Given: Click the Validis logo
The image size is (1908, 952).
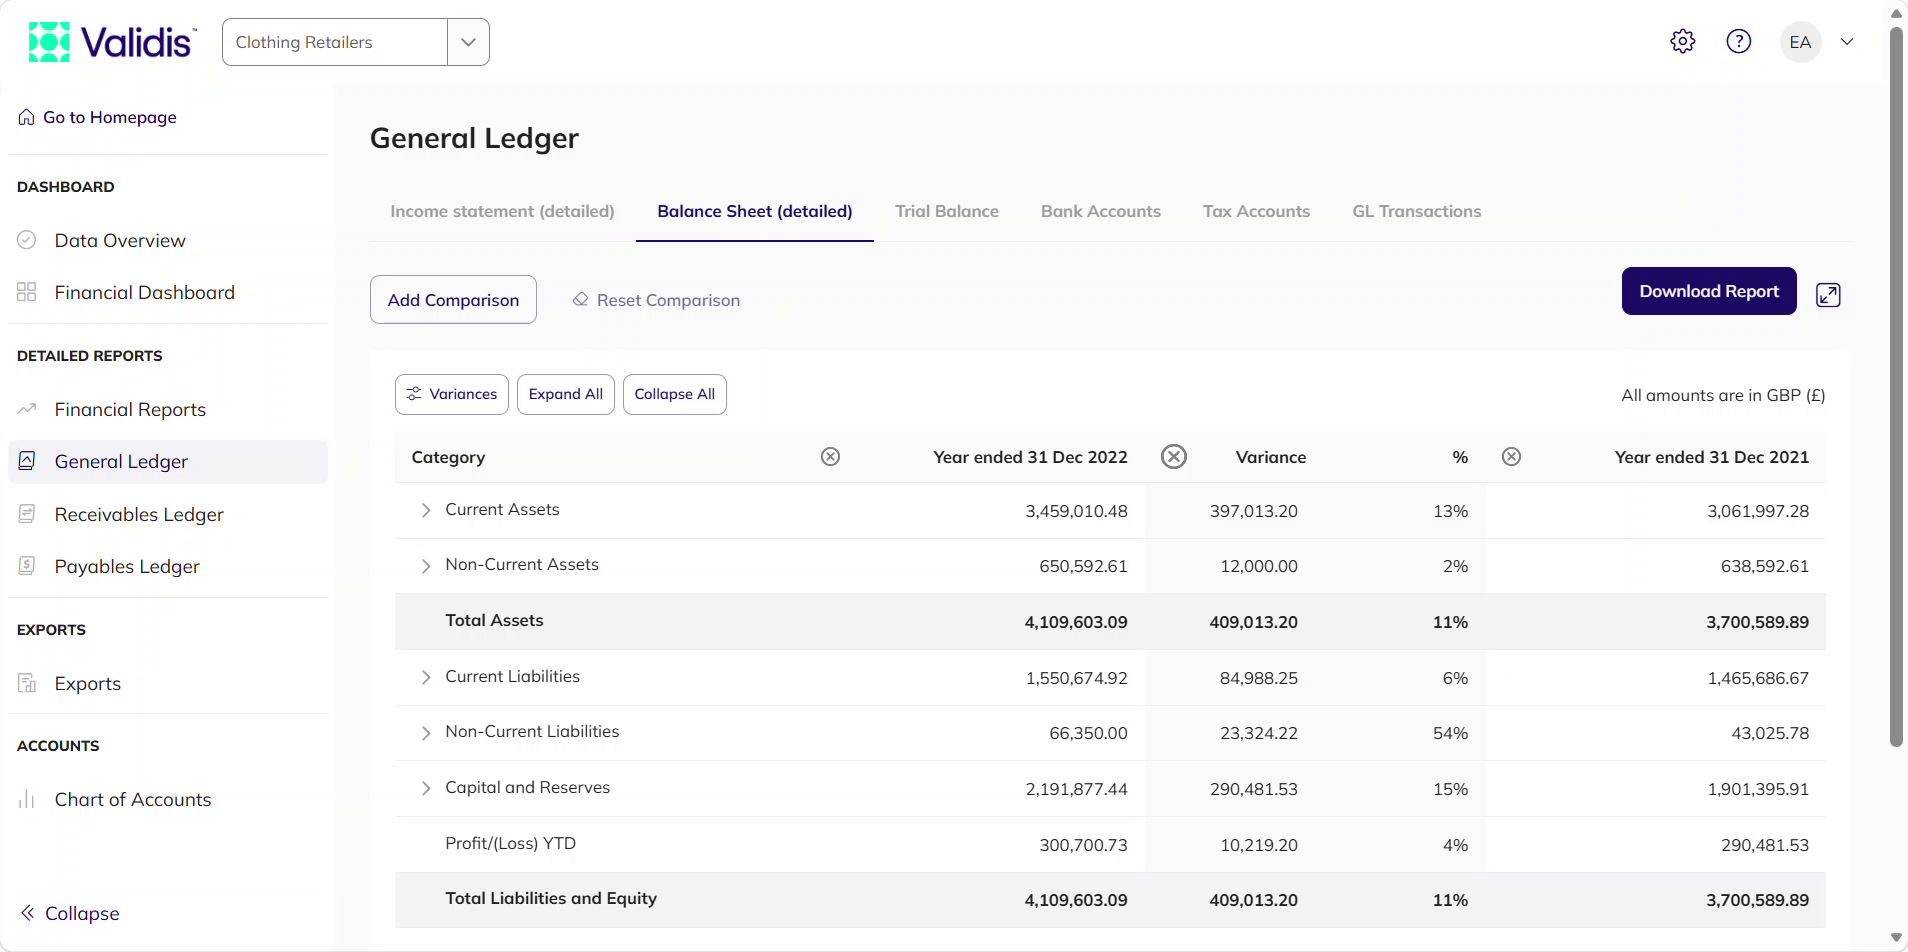Looking at the screenshot, I should click(112, 42).
